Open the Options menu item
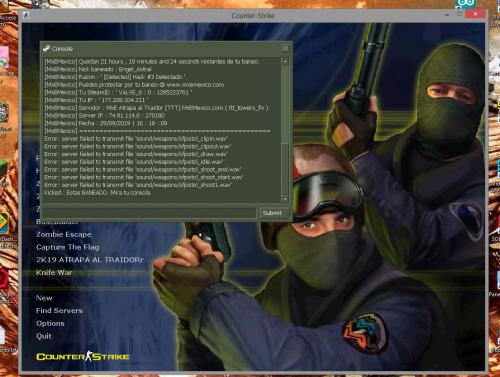Viewport: 500px width, 377px height. point(50,323)
